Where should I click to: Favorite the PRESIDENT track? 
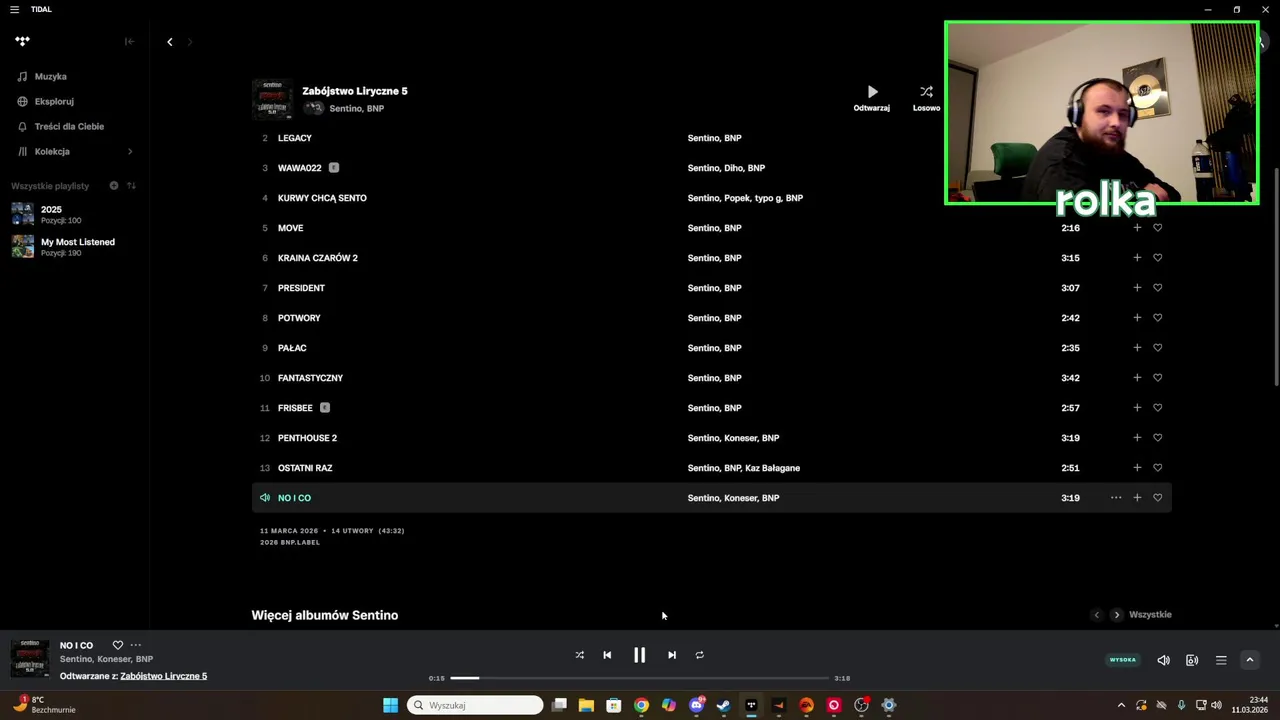coord(1158,288)
